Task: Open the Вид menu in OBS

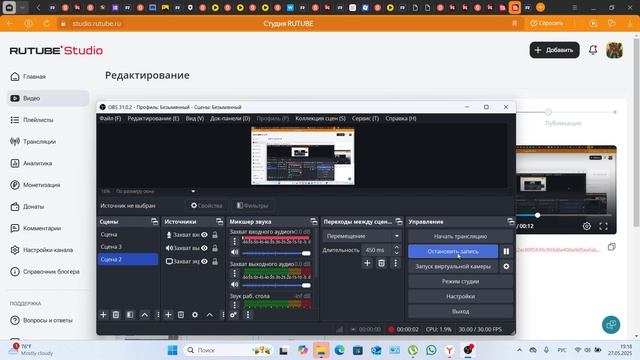Action: tap(195, 118)
